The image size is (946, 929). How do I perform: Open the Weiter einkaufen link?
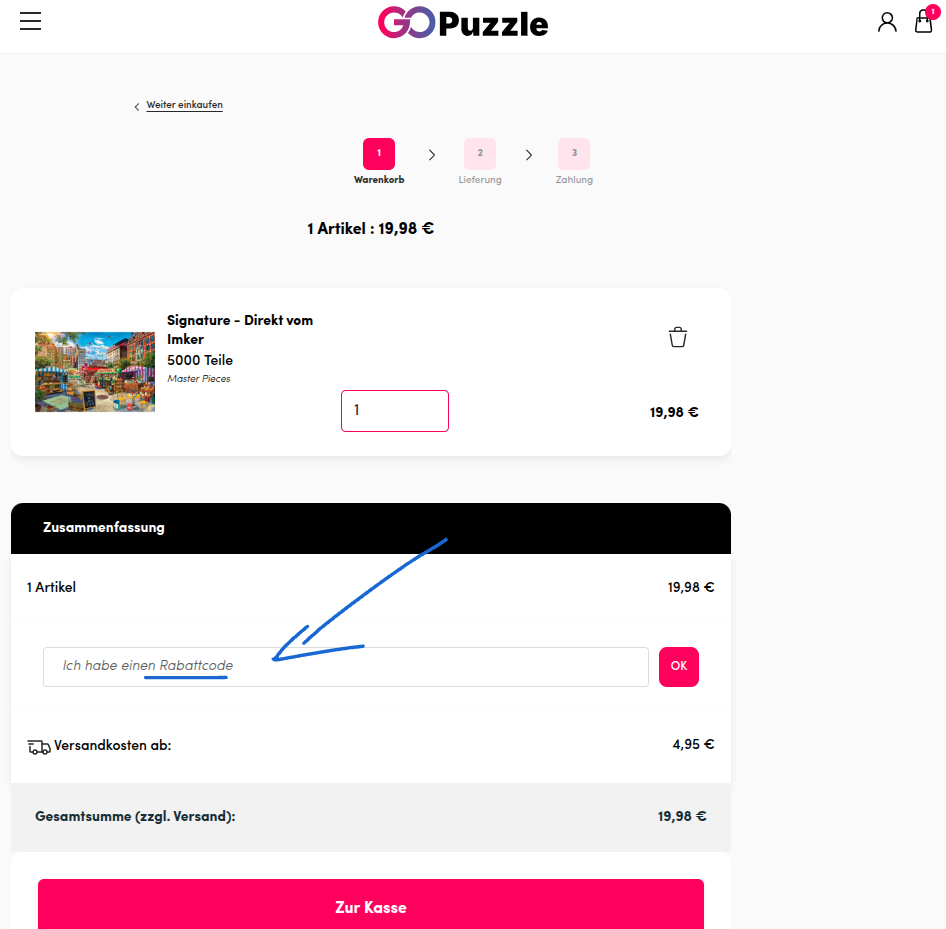185,104
